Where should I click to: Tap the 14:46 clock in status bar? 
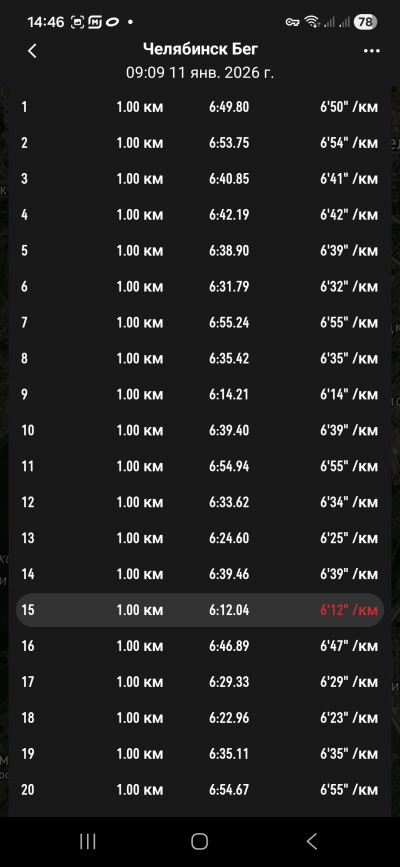(45, 22)
